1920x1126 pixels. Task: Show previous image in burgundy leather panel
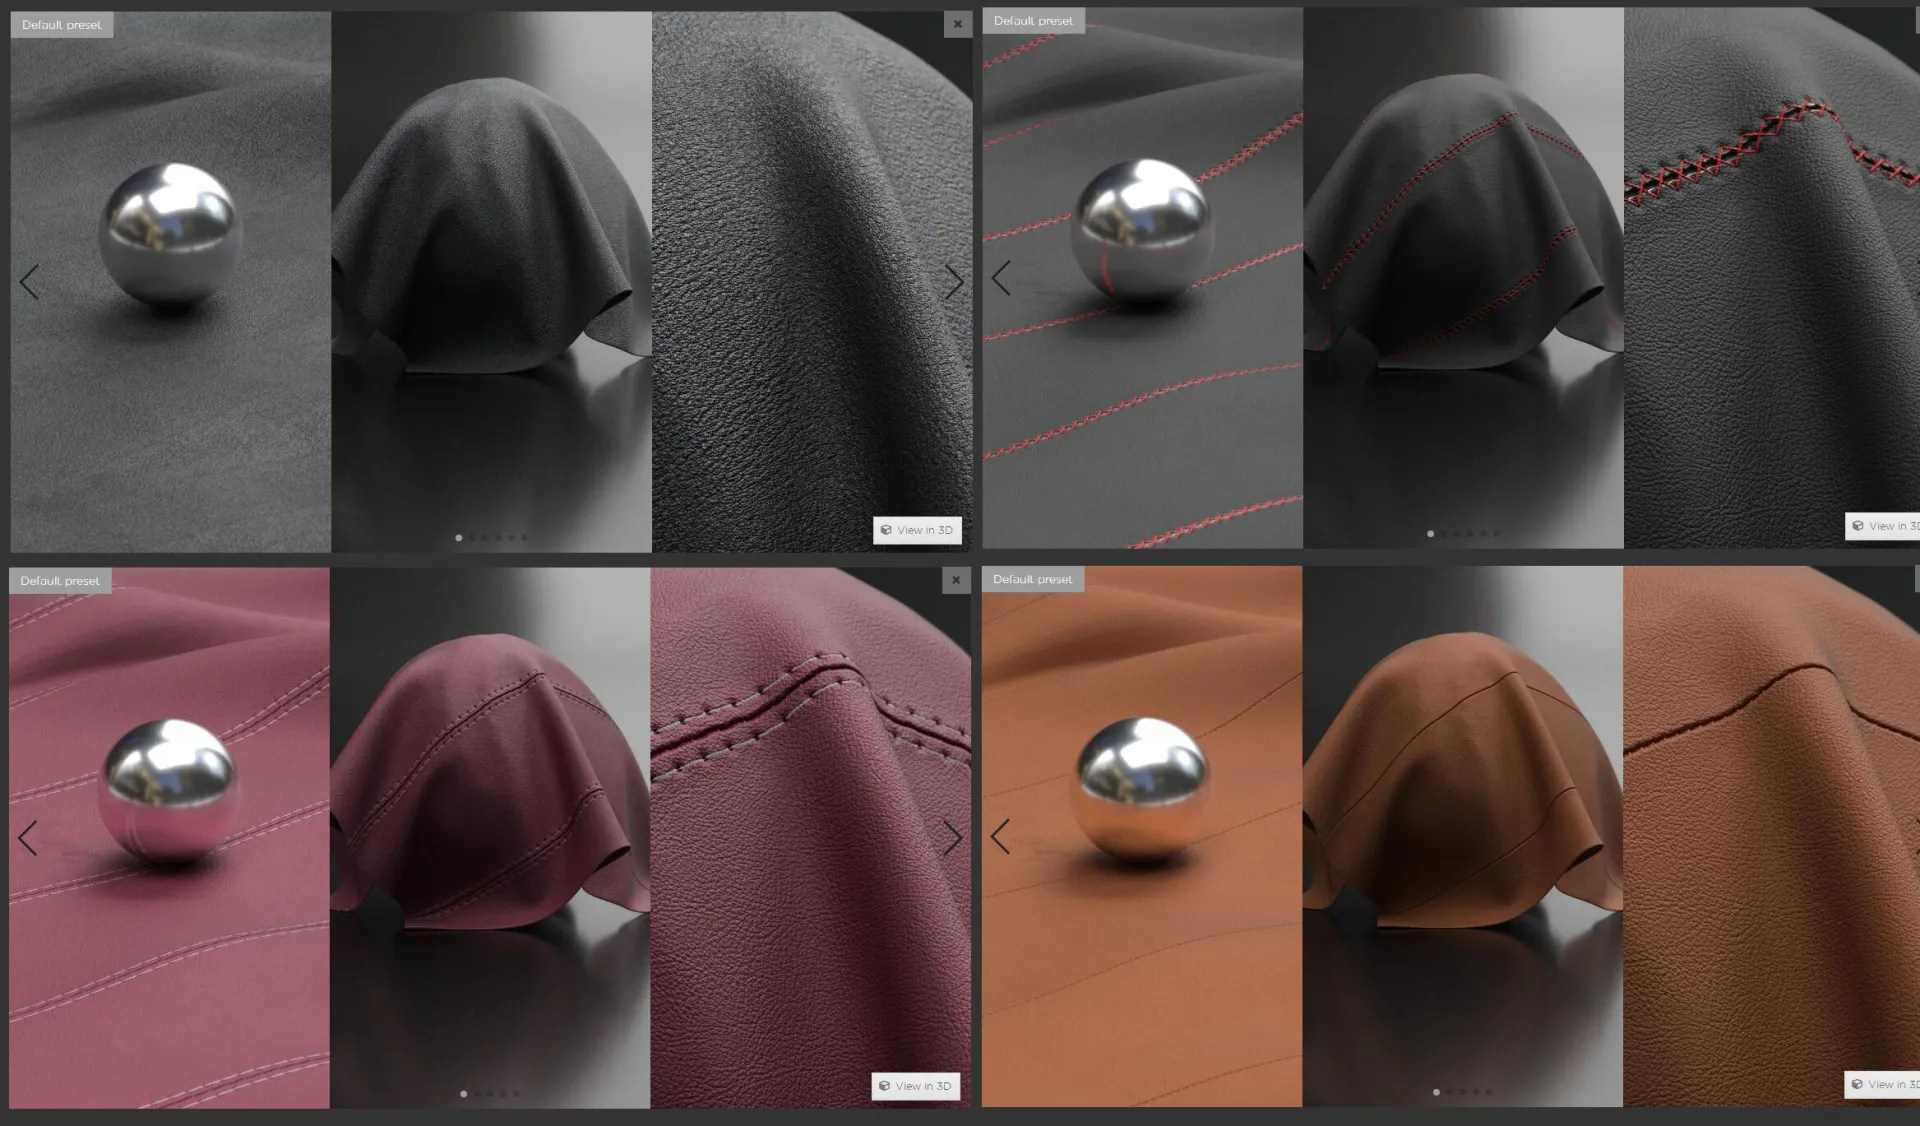pyautogui.click(x=28, y=838)
